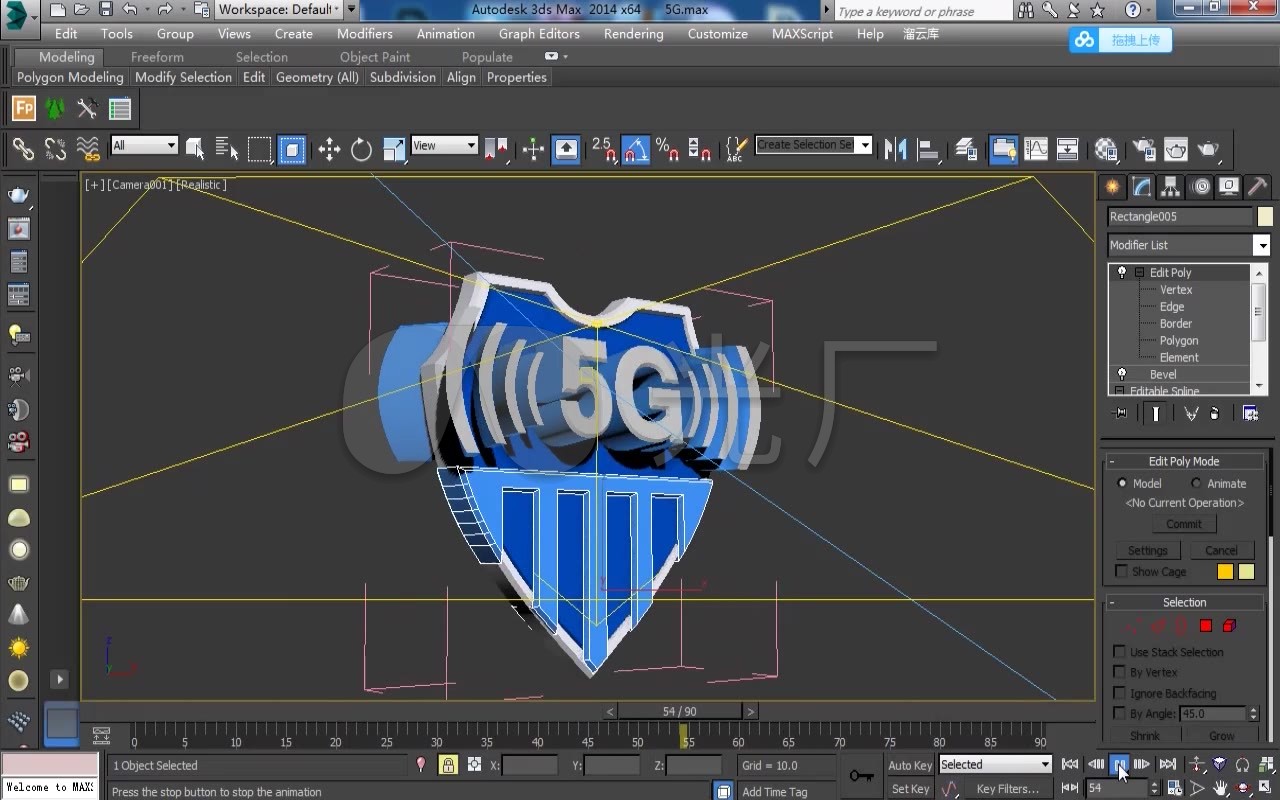The width and height of the screenshot is (1280, 800).
Task: Click the Commit button in Edit Poly Mode
Action: point(1183,523)
